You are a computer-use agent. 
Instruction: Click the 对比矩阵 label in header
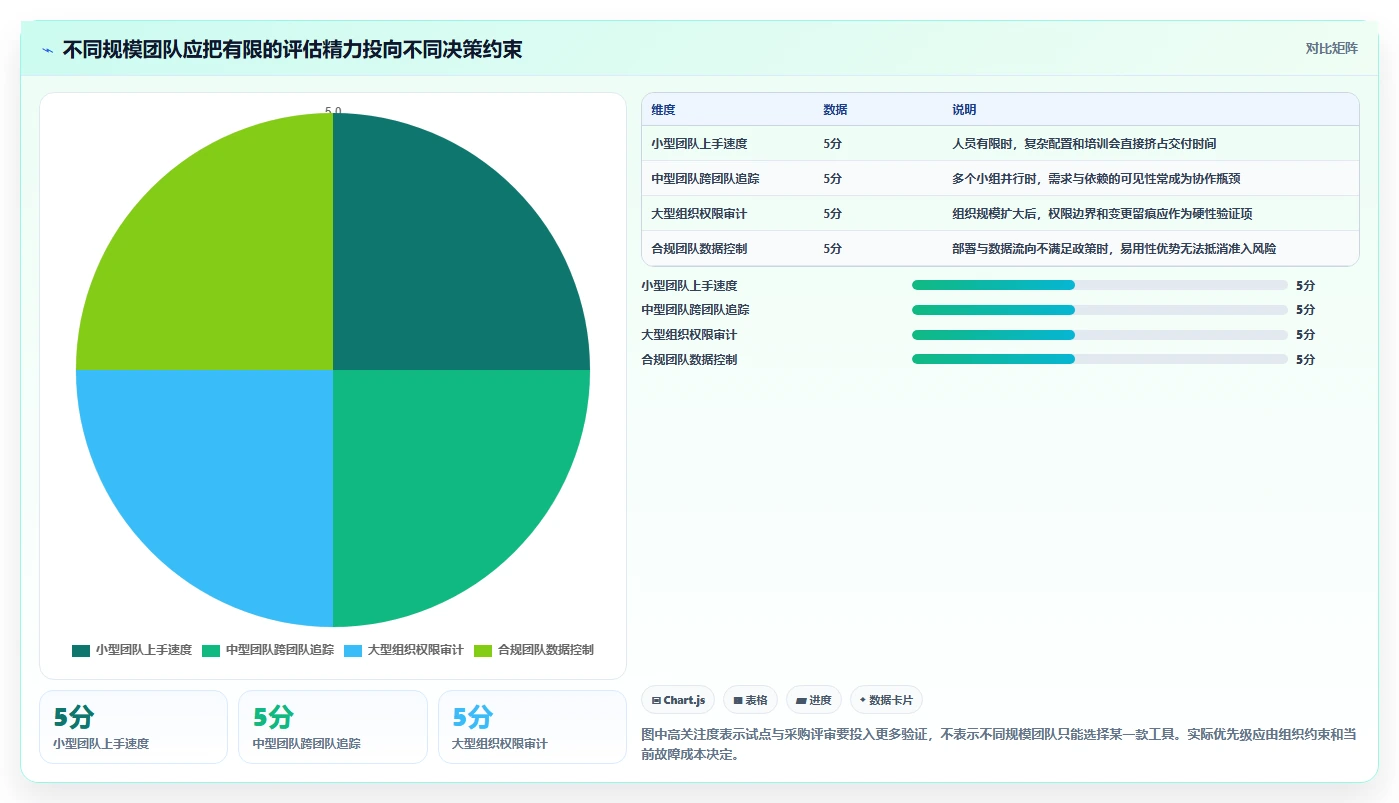tap(1331, 48)
